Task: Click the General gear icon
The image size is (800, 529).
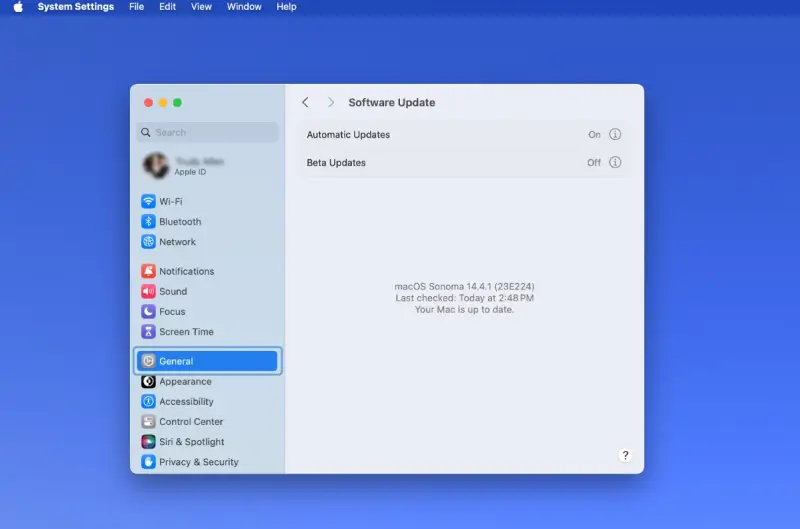Action: coord(148,361)
